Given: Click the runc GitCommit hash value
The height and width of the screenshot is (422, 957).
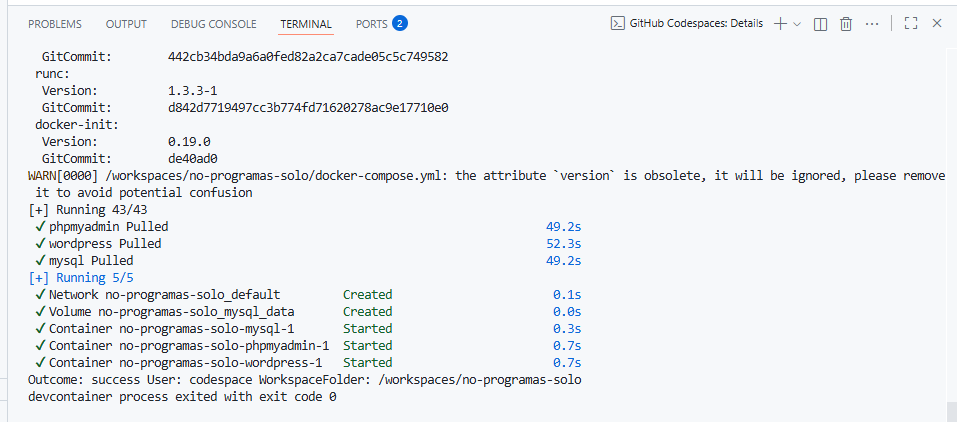Looking at the screenshot, I should point(308,107).
